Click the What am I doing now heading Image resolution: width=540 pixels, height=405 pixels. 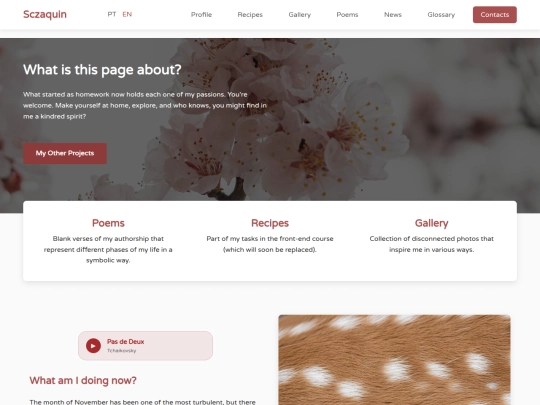click(x=83, y=381)
